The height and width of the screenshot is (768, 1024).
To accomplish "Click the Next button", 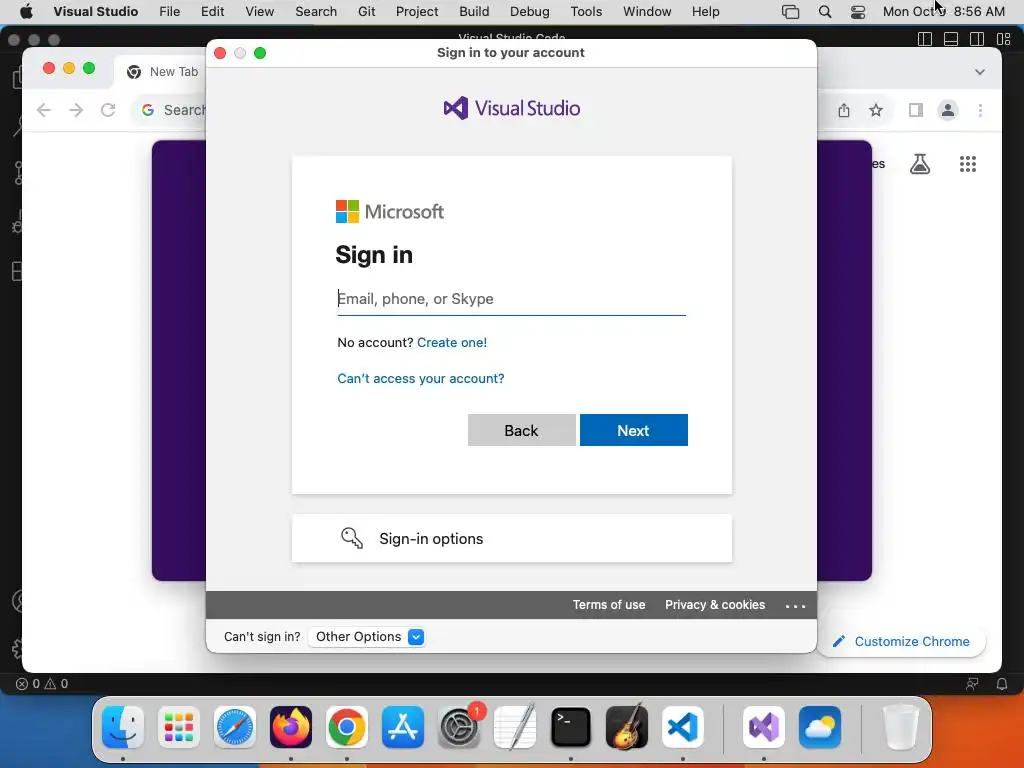I will (633, 430).
